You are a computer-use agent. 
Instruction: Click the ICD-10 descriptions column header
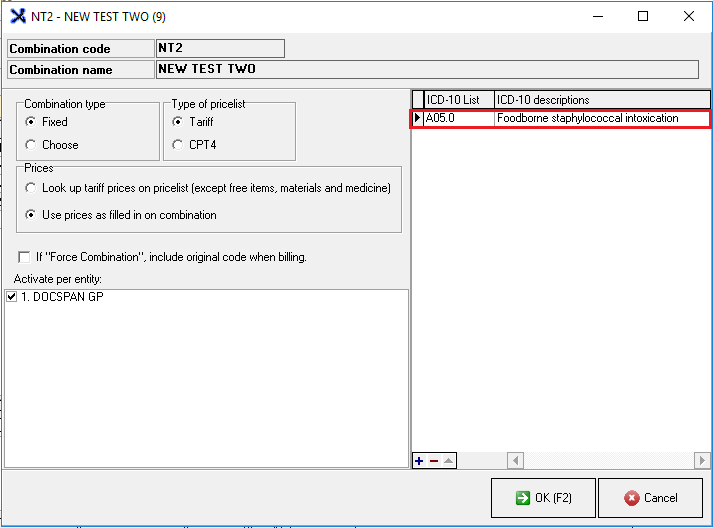coord(602,100)
